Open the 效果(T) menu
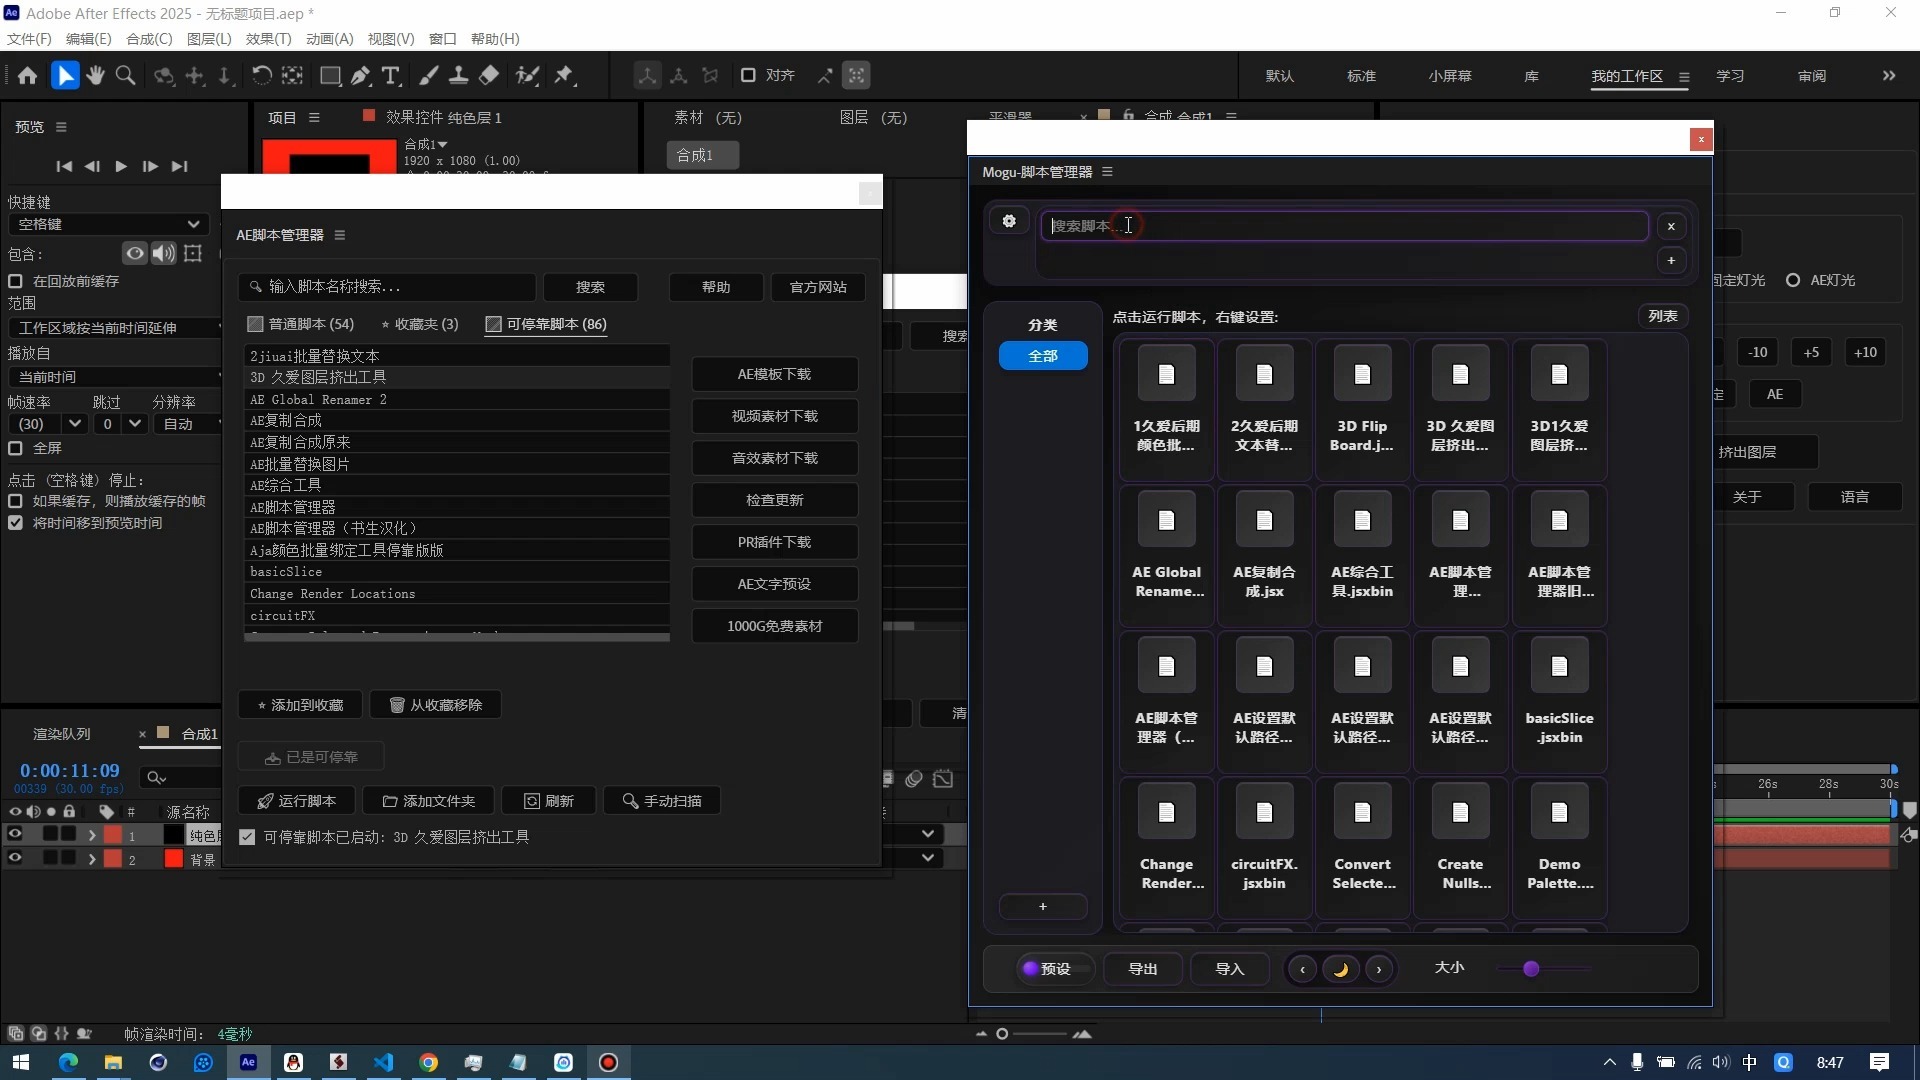 (x=268, y=39)
